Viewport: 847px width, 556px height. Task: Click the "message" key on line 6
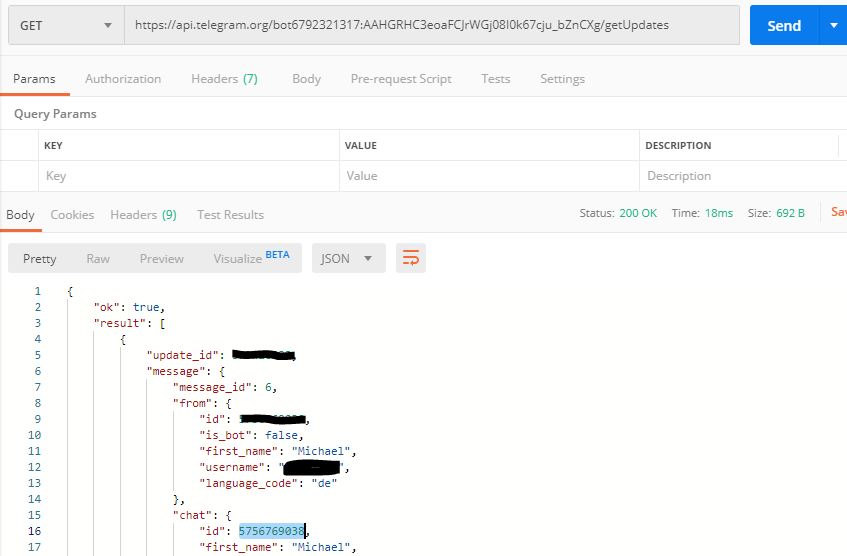pyautogui.click(x=176, y=371)
